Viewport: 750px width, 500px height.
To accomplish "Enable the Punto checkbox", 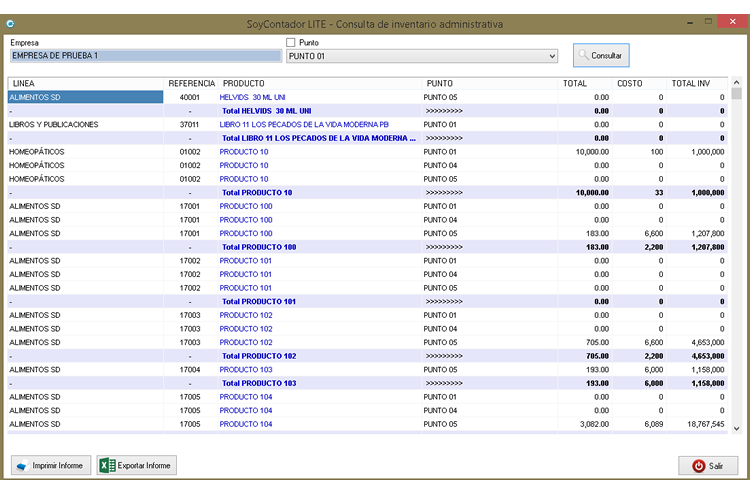I will click(290, 43).
